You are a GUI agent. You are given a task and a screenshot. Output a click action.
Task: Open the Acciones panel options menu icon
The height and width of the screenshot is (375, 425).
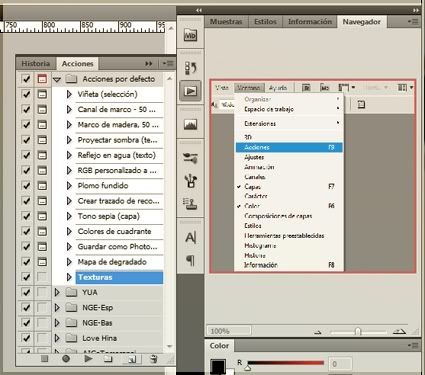(168, 63)
